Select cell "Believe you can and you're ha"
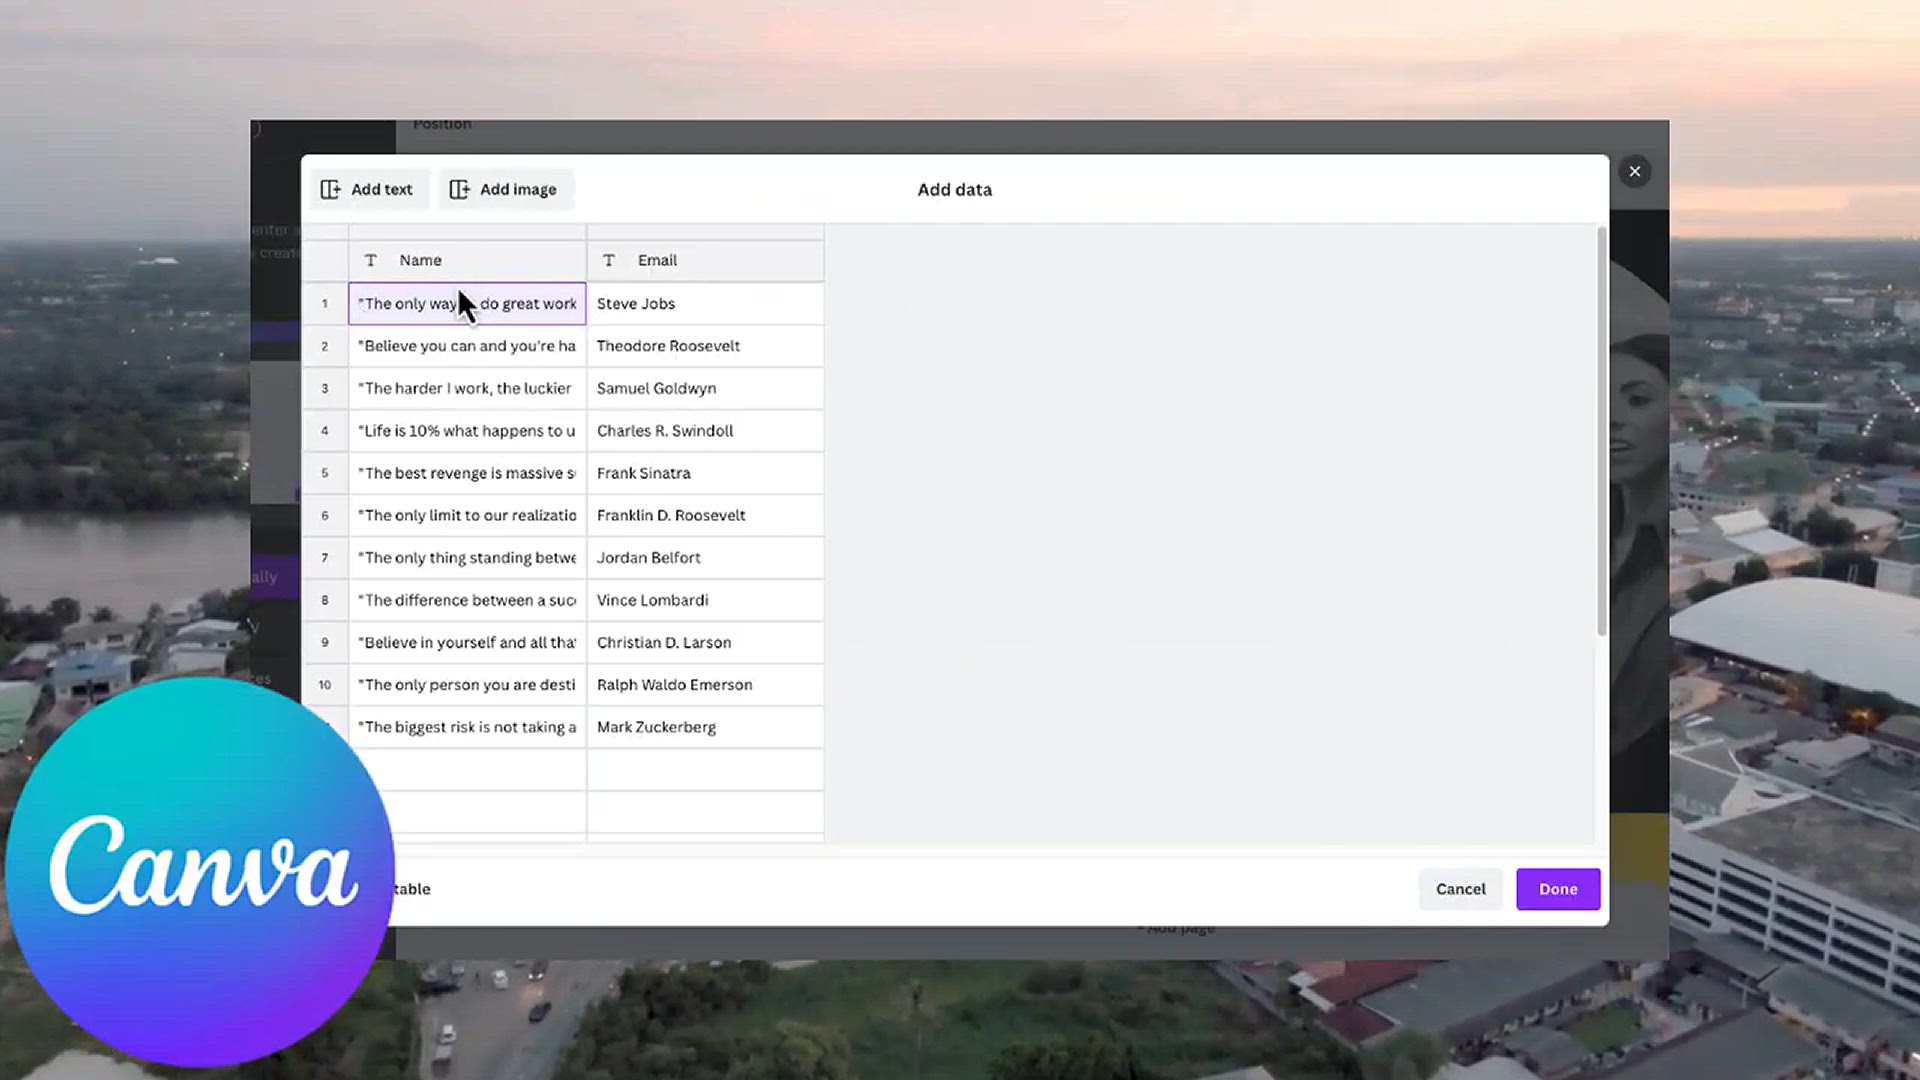The width and height of the screenshot is (1920, 1080). pos(467,346)
